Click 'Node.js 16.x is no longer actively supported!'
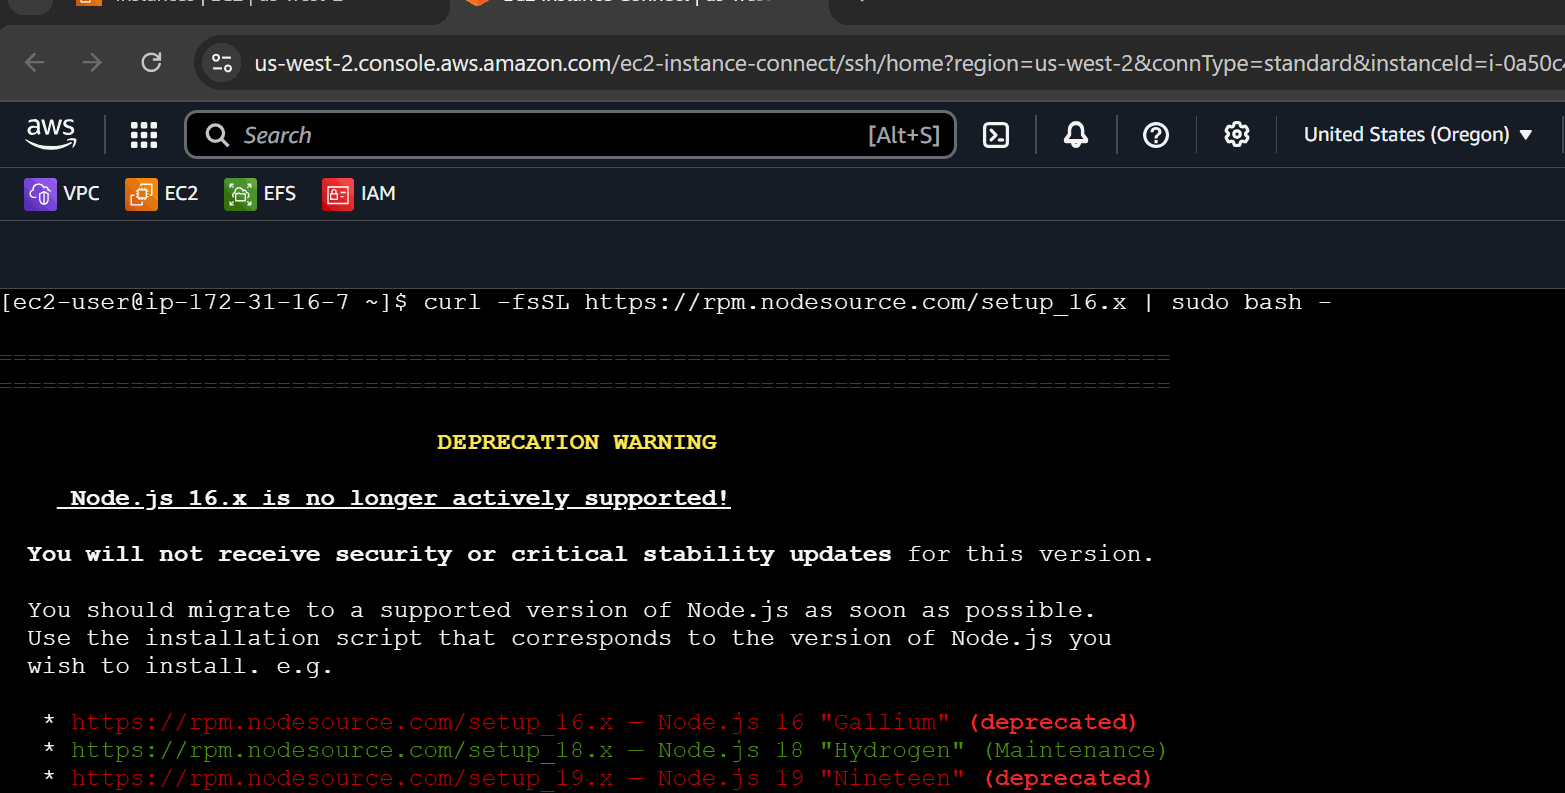 (394, 498)
